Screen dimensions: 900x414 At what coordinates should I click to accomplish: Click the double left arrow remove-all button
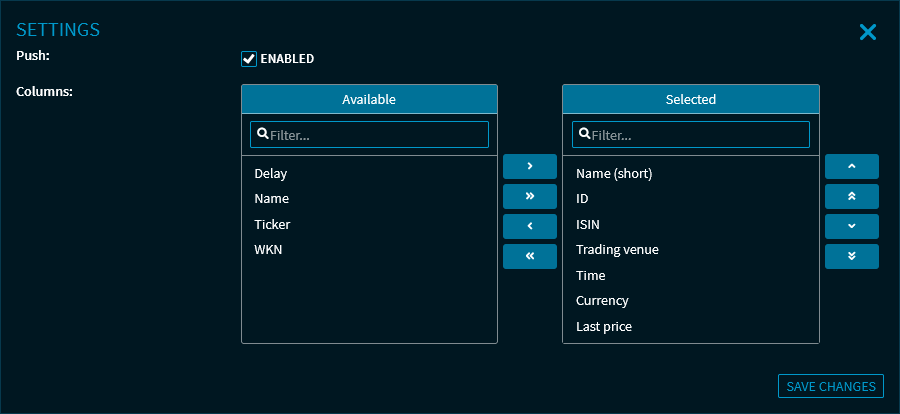529,256
